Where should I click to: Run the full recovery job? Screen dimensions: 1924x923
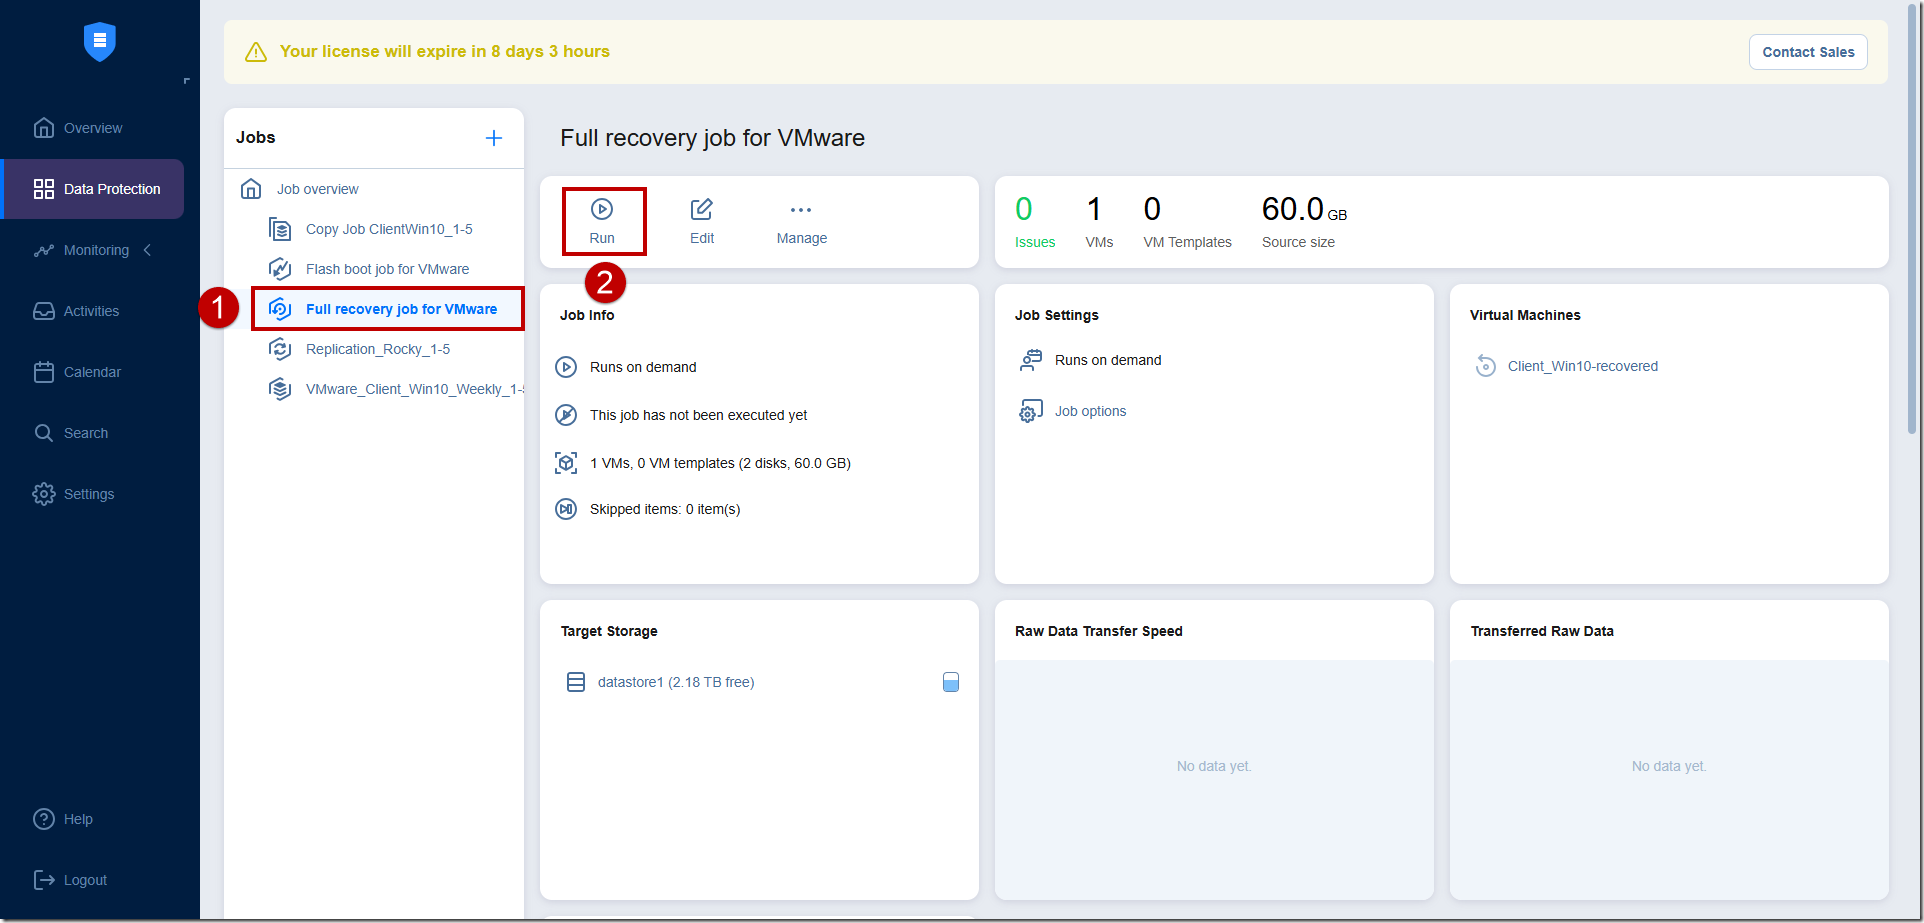tap(603, 221)
